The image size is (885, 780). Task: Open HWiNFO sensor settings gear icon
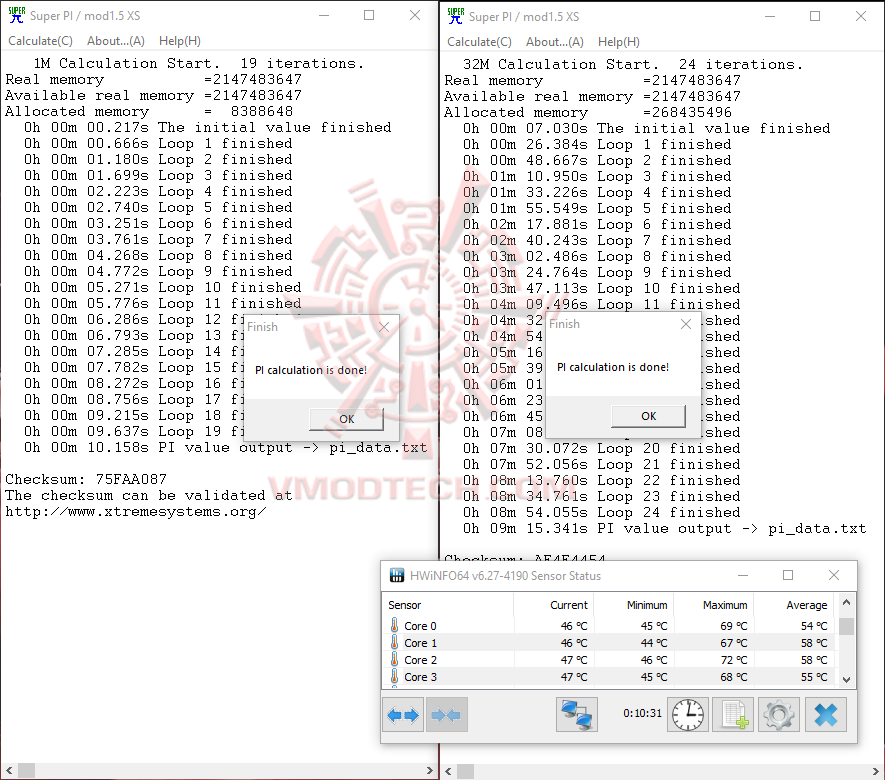coord(778,715)
